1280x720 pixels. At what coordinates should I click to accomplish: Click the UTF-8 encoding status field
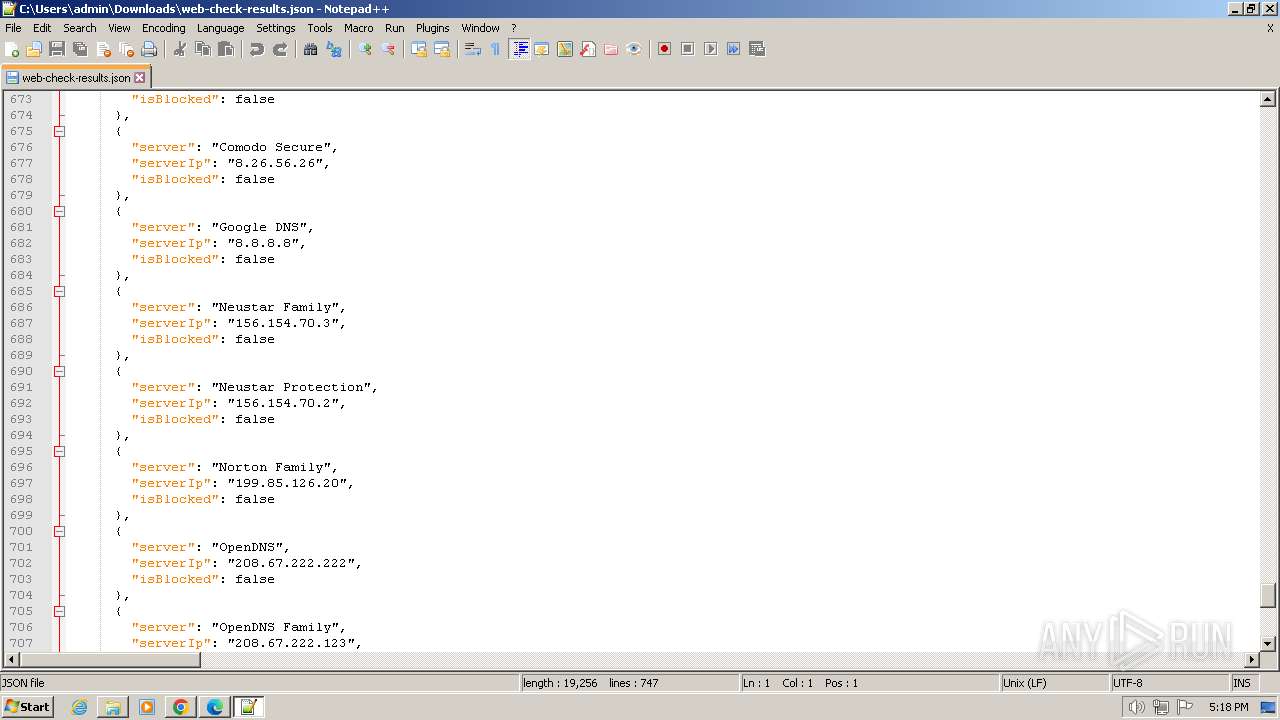(x=1169, y=683)
